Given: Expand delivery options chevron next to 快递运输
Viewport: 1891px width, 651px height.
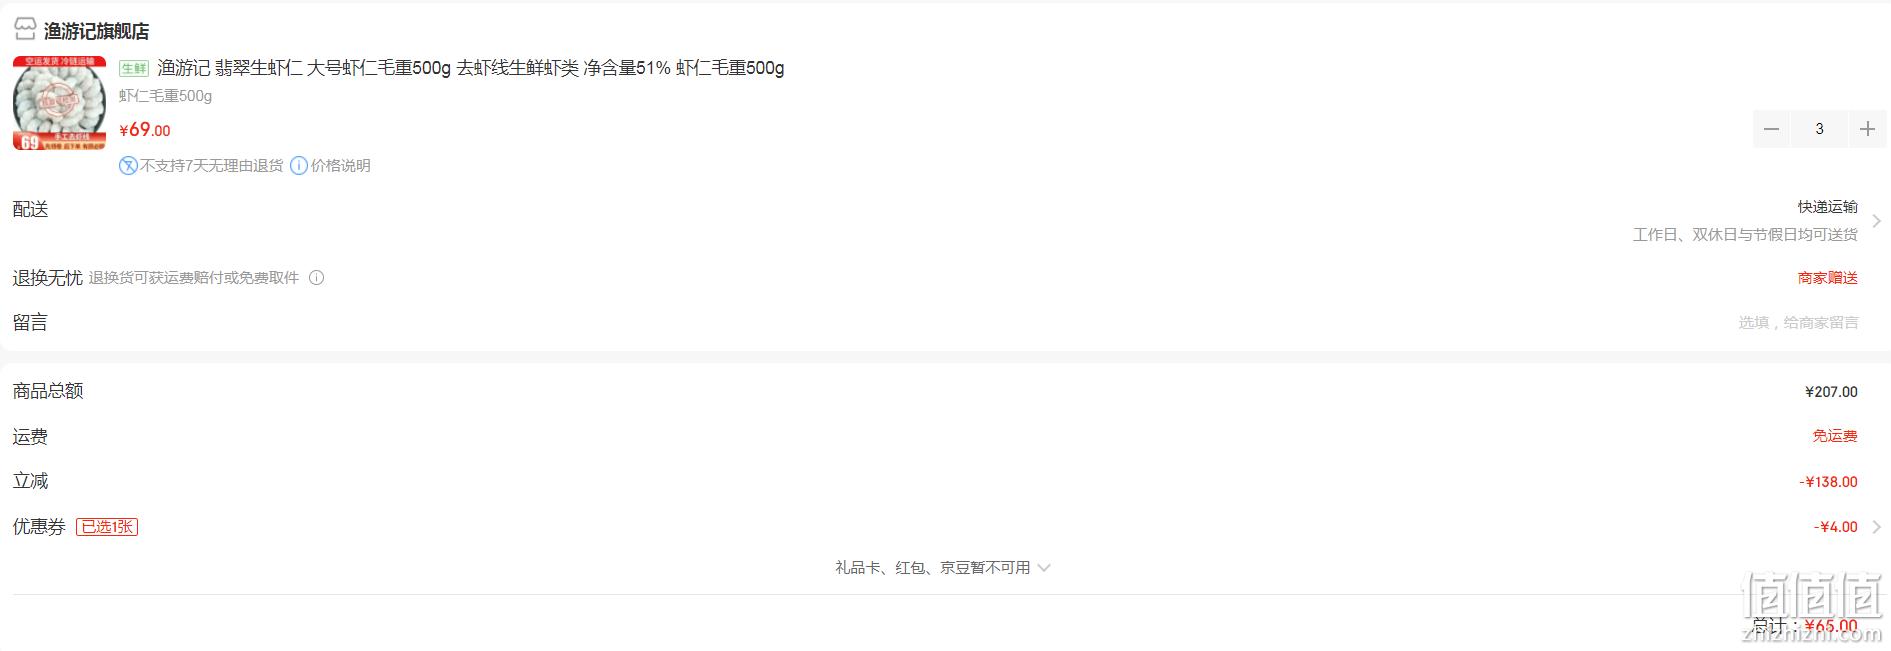Looking at the screenshot, I should [x=1876, y=221].
